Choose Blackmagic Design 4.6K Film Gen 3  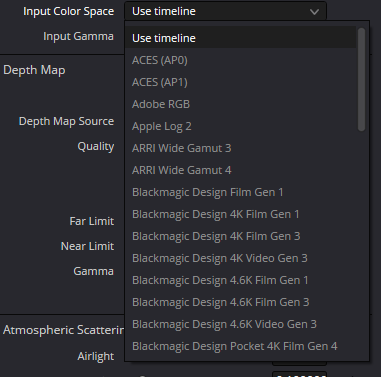pos(241,302)
